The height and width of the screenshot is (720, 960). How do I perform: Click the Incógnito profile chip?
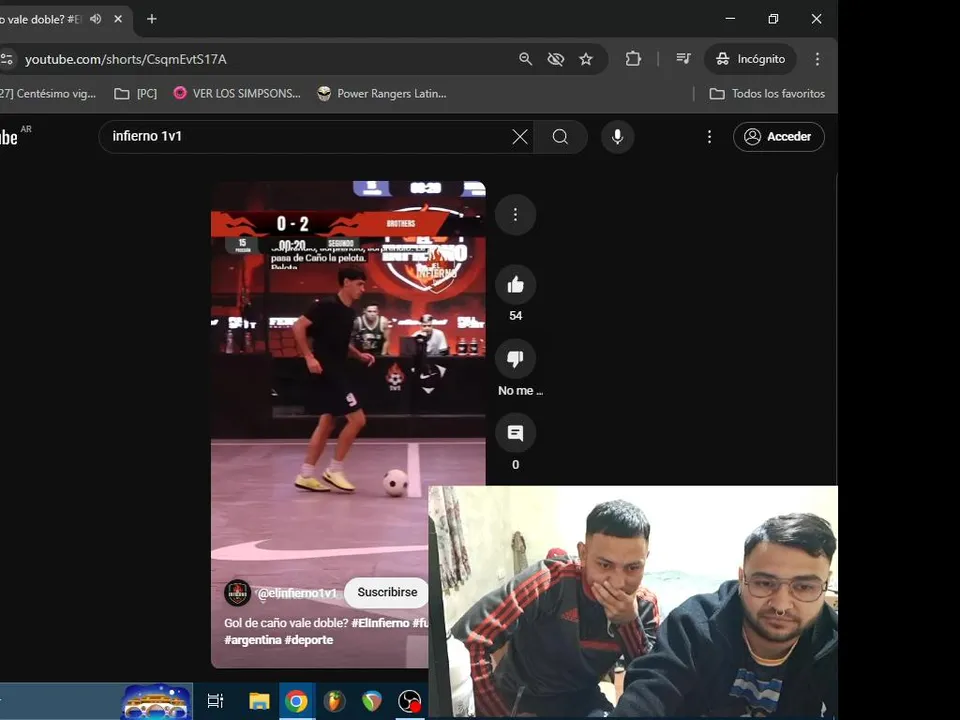pyautogui.click(x=751, y=59)
